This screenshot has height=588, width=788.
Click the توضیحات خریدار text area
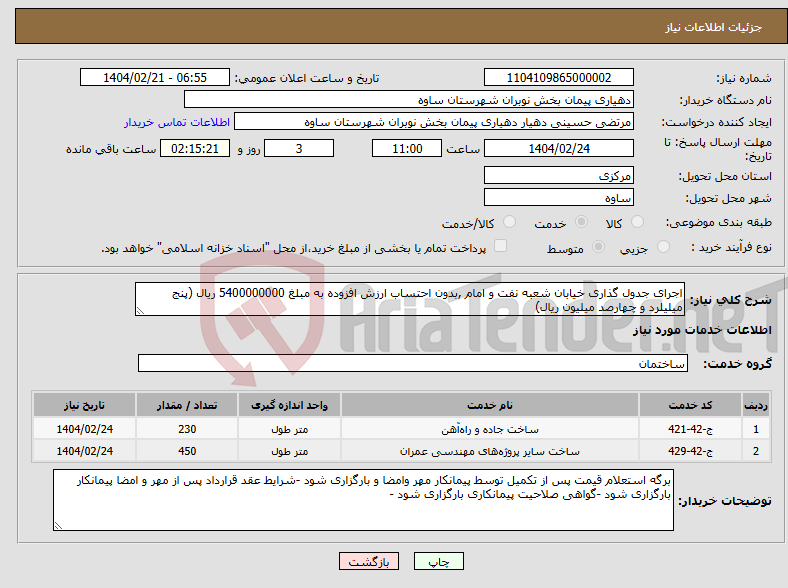363,500
